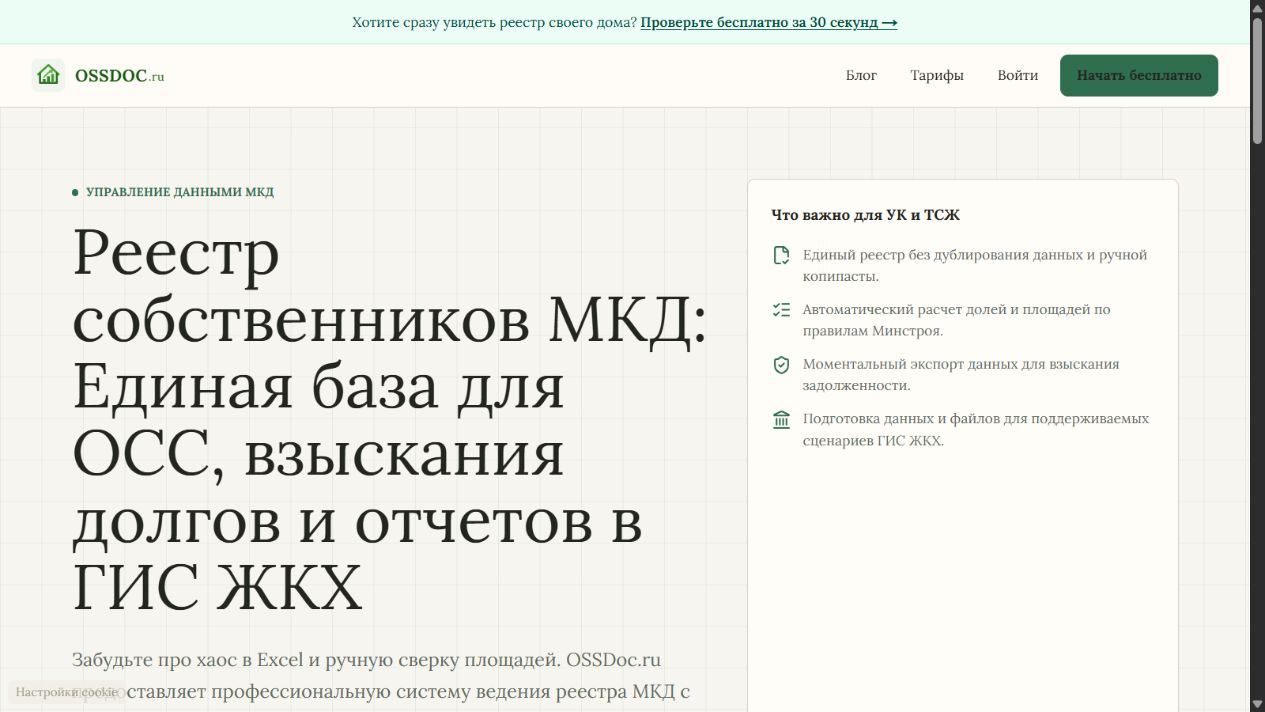Click the OSSDOC.ru brand name
1265x712 pixels.
(119, 76)
